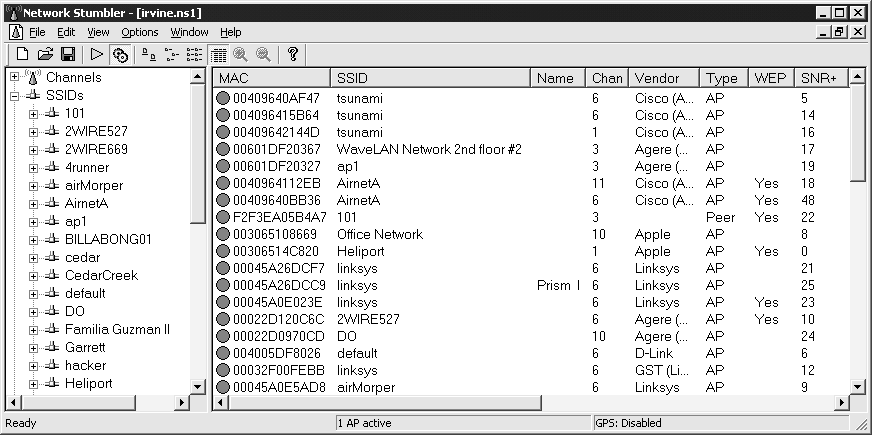
Task: Select the Office Network SSID row
Action: pyautogui.click(x=531, y=234)
